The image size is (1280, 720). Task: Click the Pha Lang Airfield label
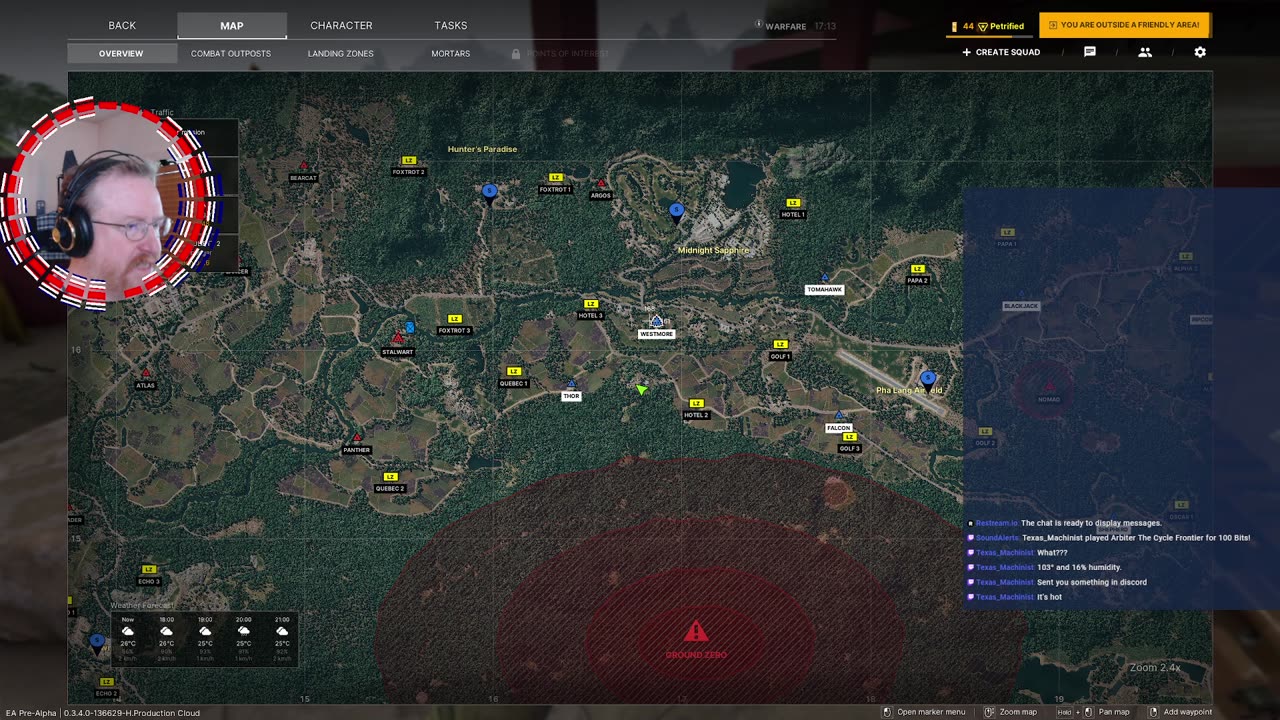pos(909,390)
